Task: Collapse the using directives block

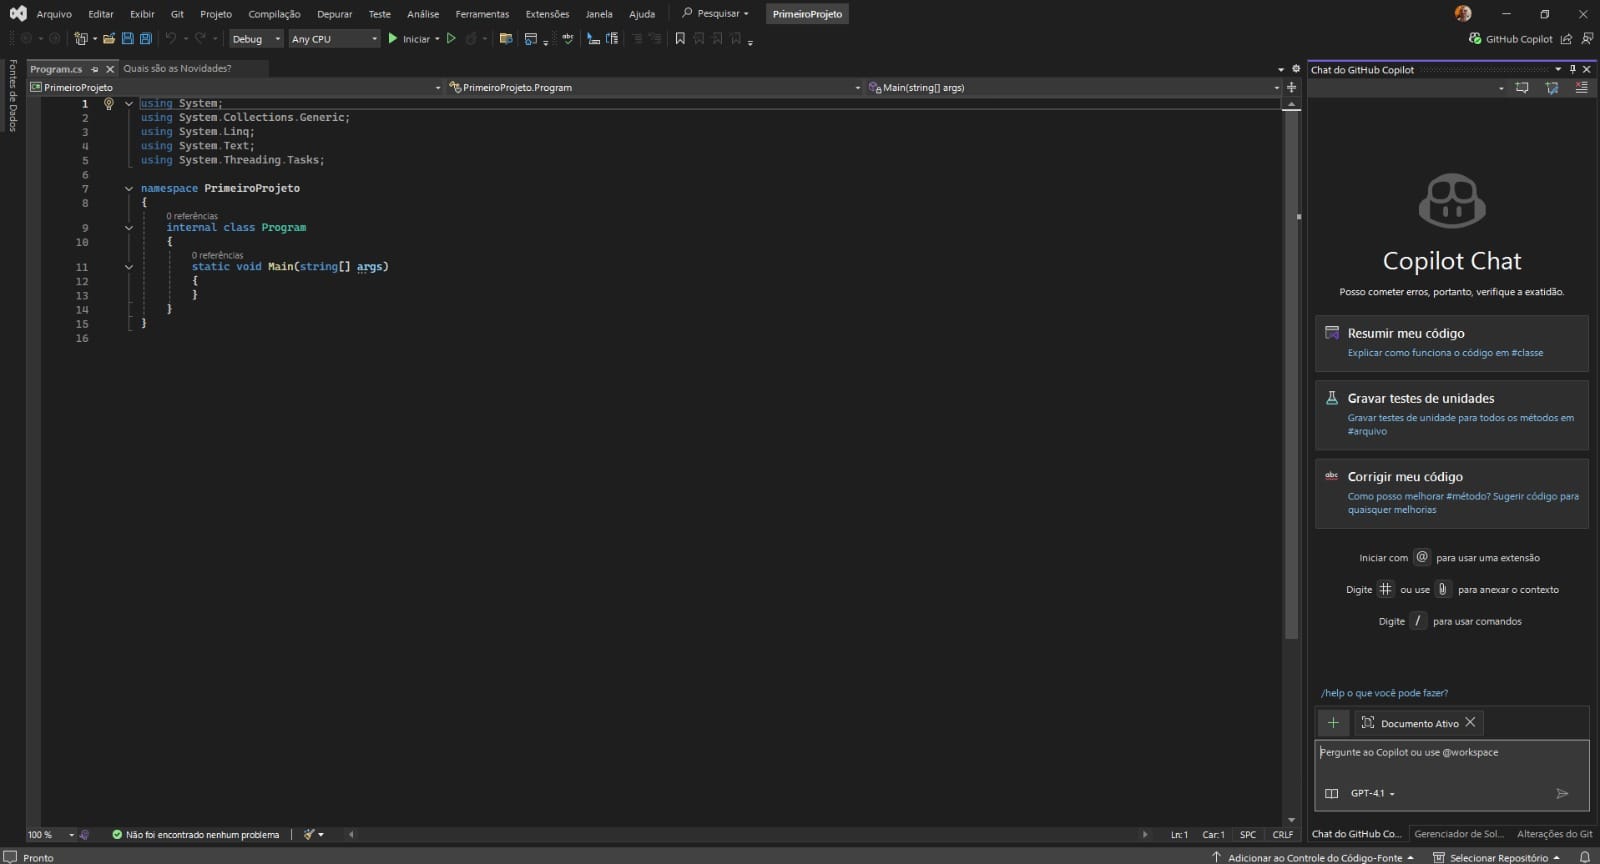Action: pyautogui.click(x=129, y=103)
